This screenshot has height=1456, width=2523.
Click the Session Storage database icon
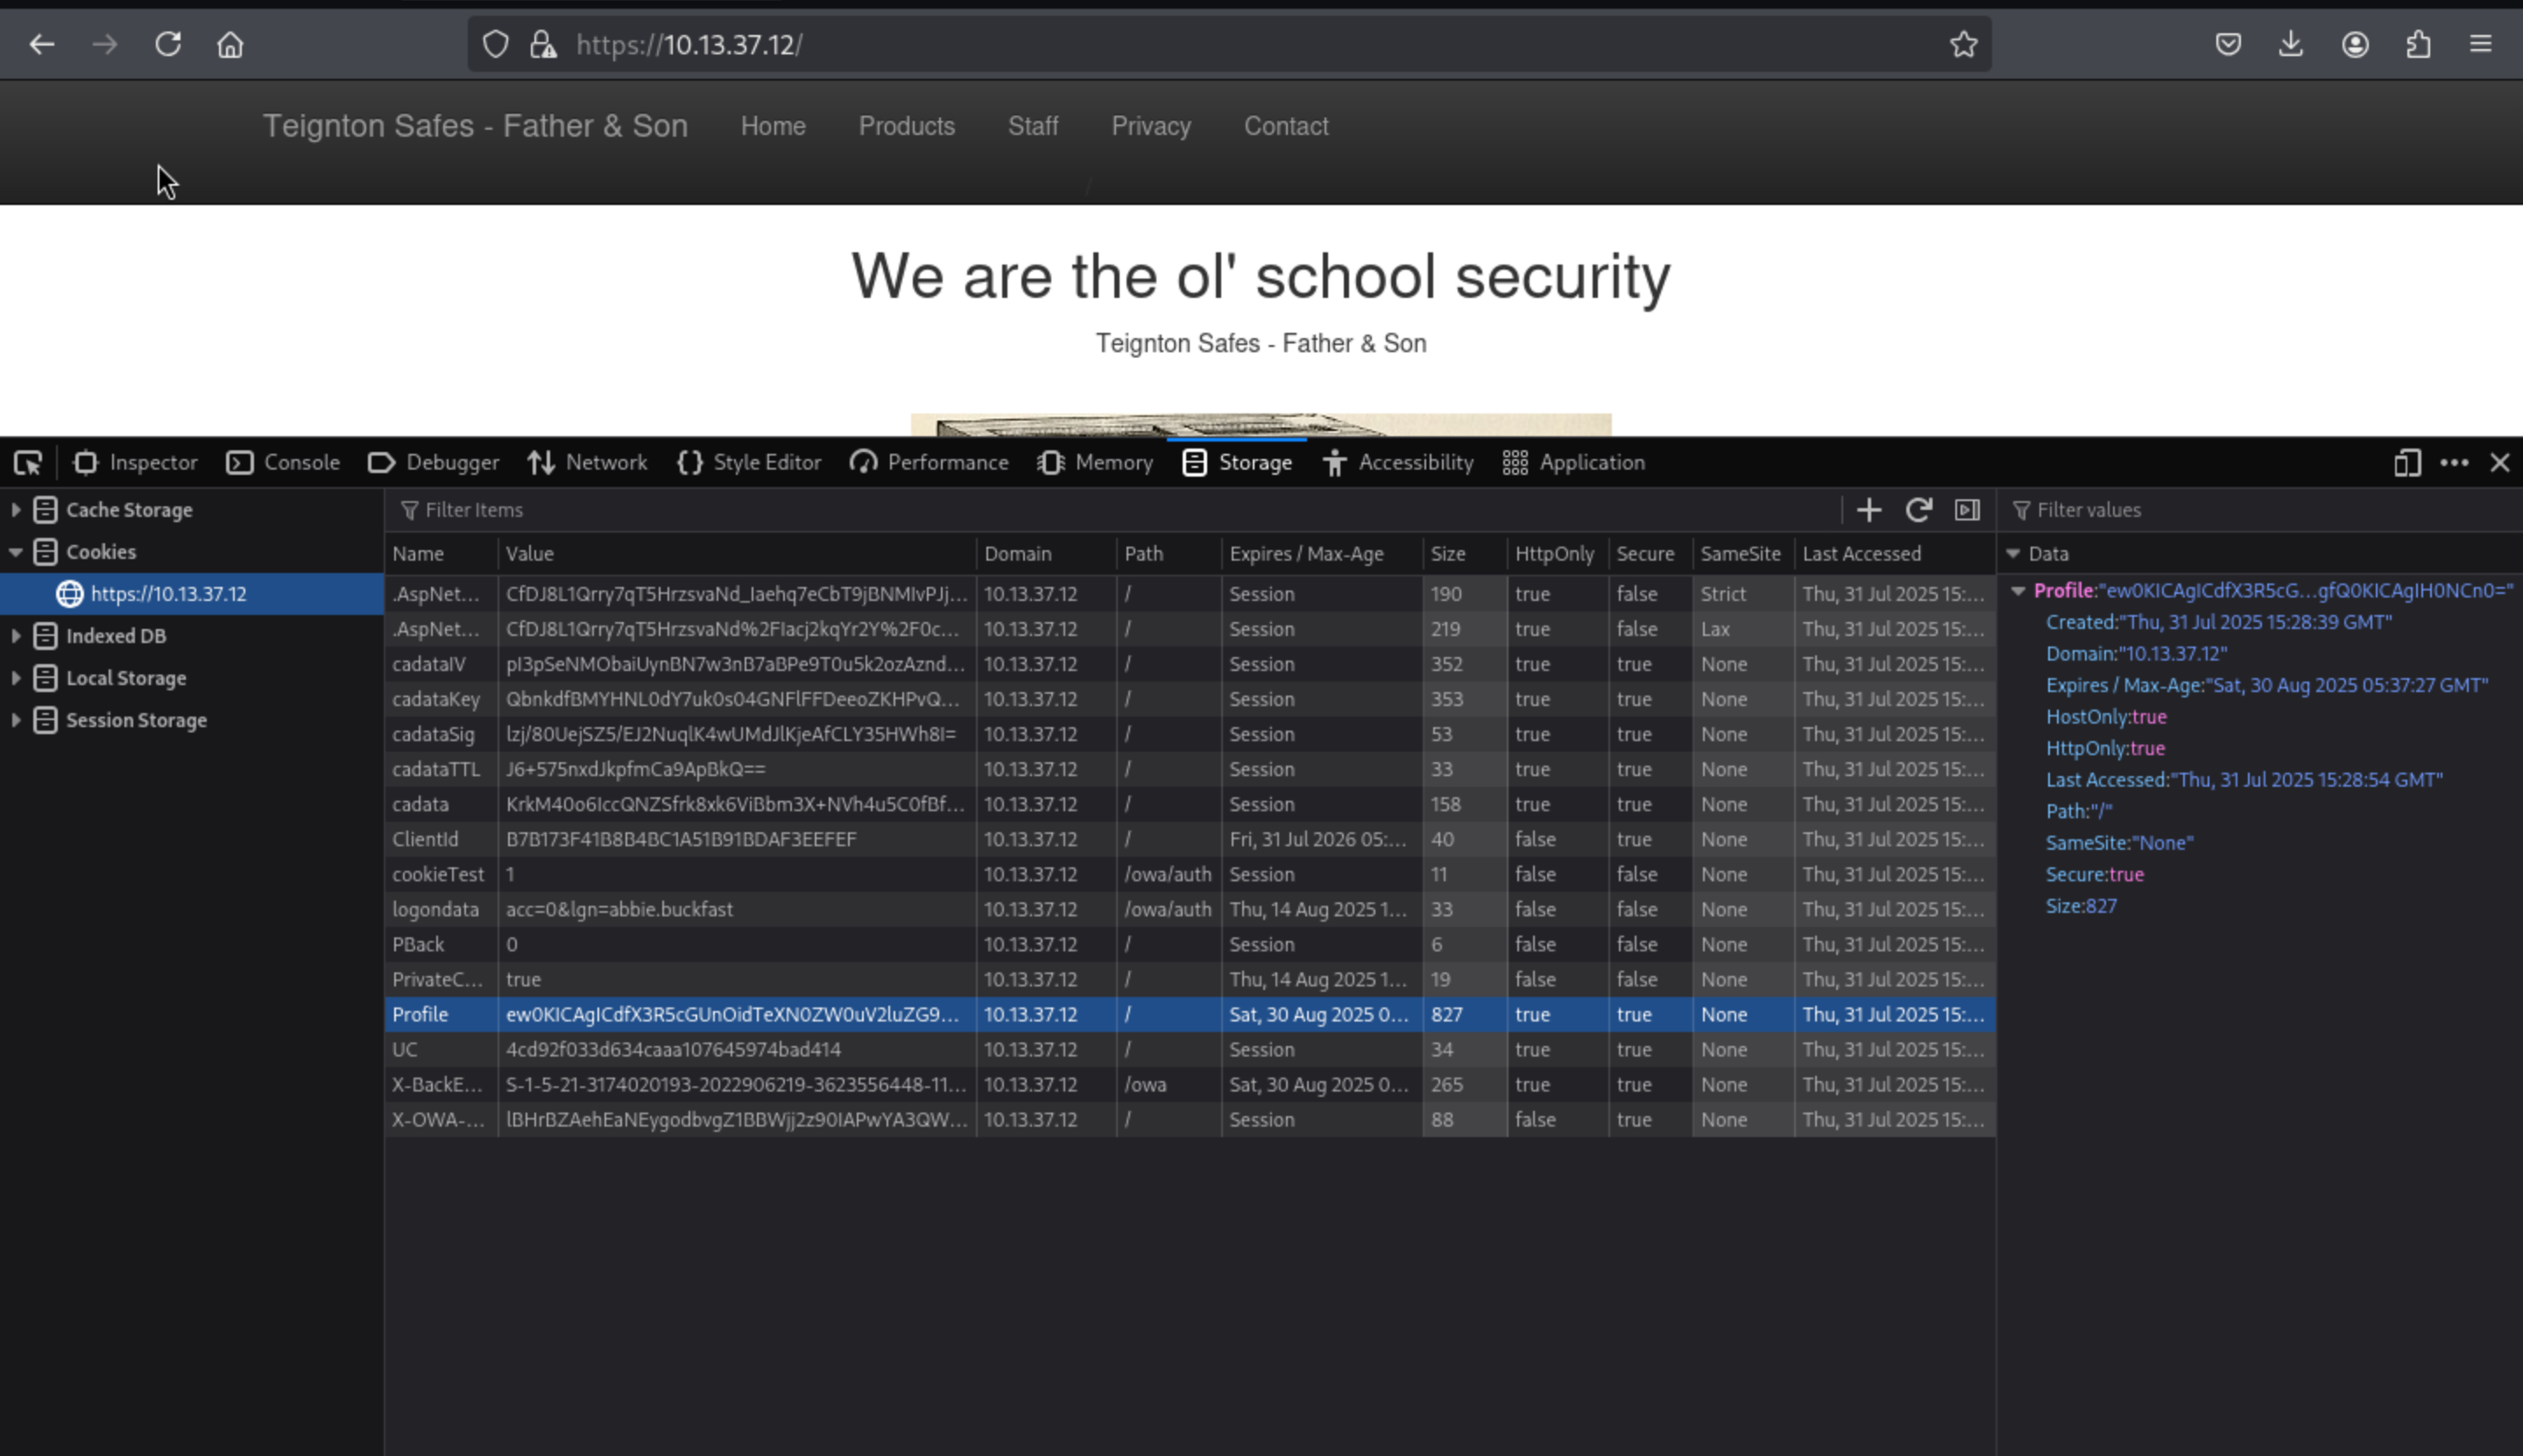(45, 720)
